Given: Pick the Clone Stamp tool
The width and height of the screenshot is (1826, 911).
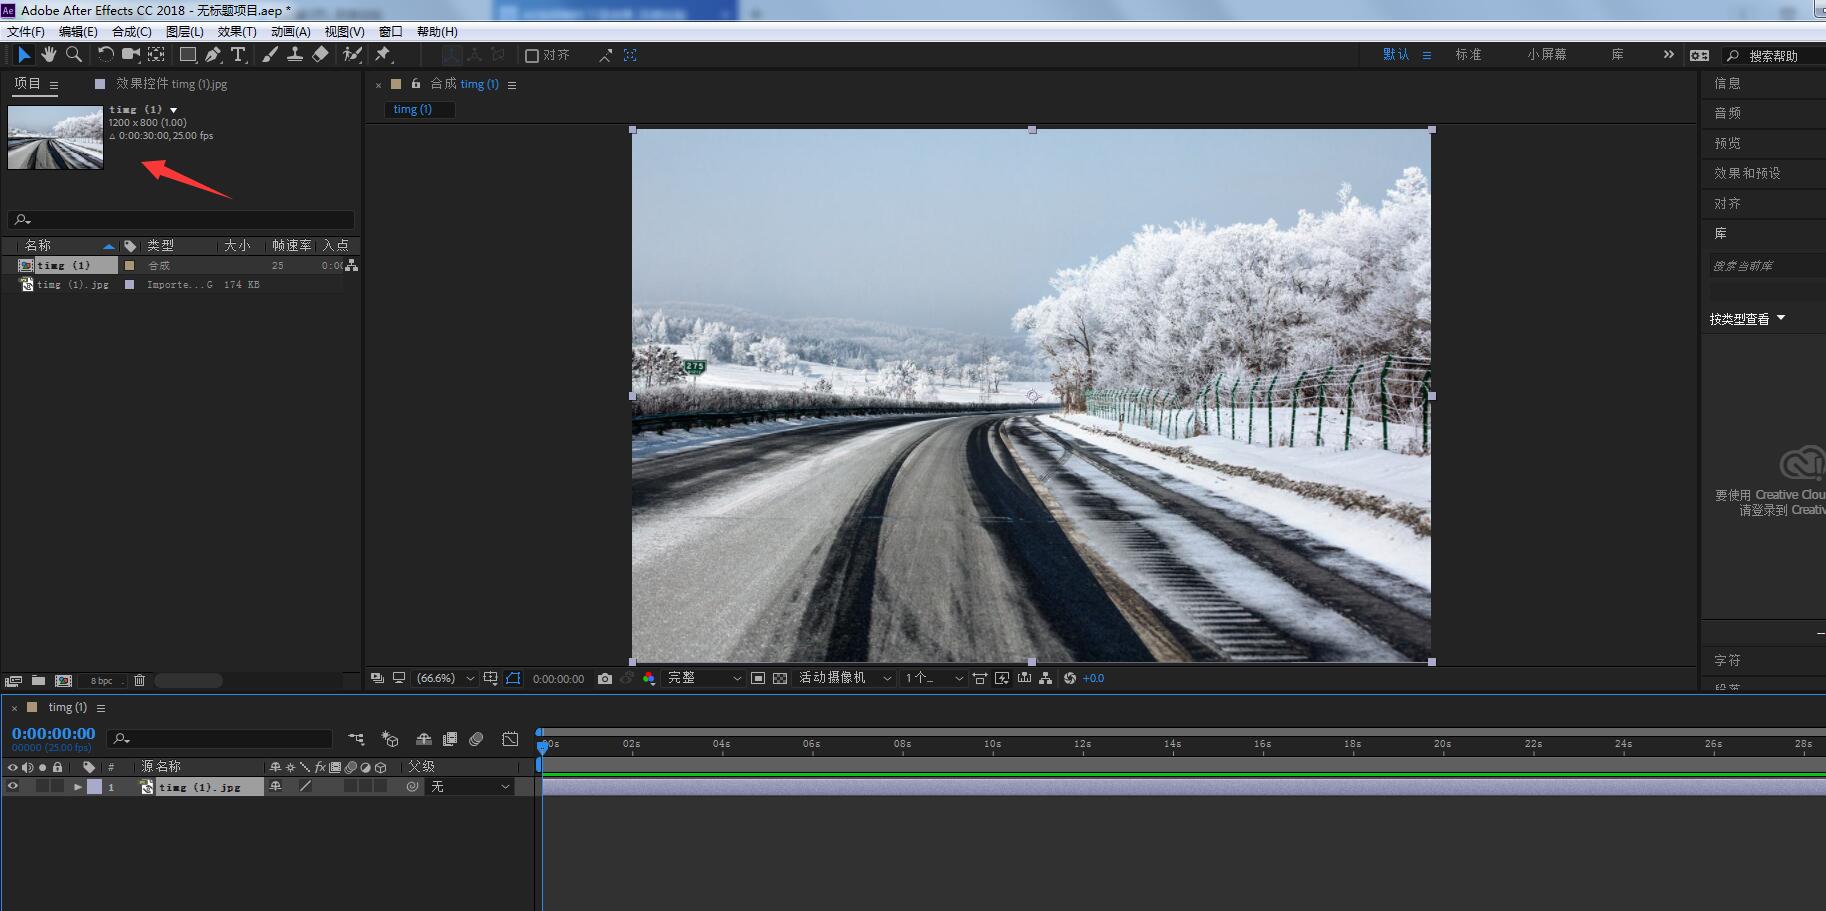Looking at the screenshot, I should pos(294,55).
